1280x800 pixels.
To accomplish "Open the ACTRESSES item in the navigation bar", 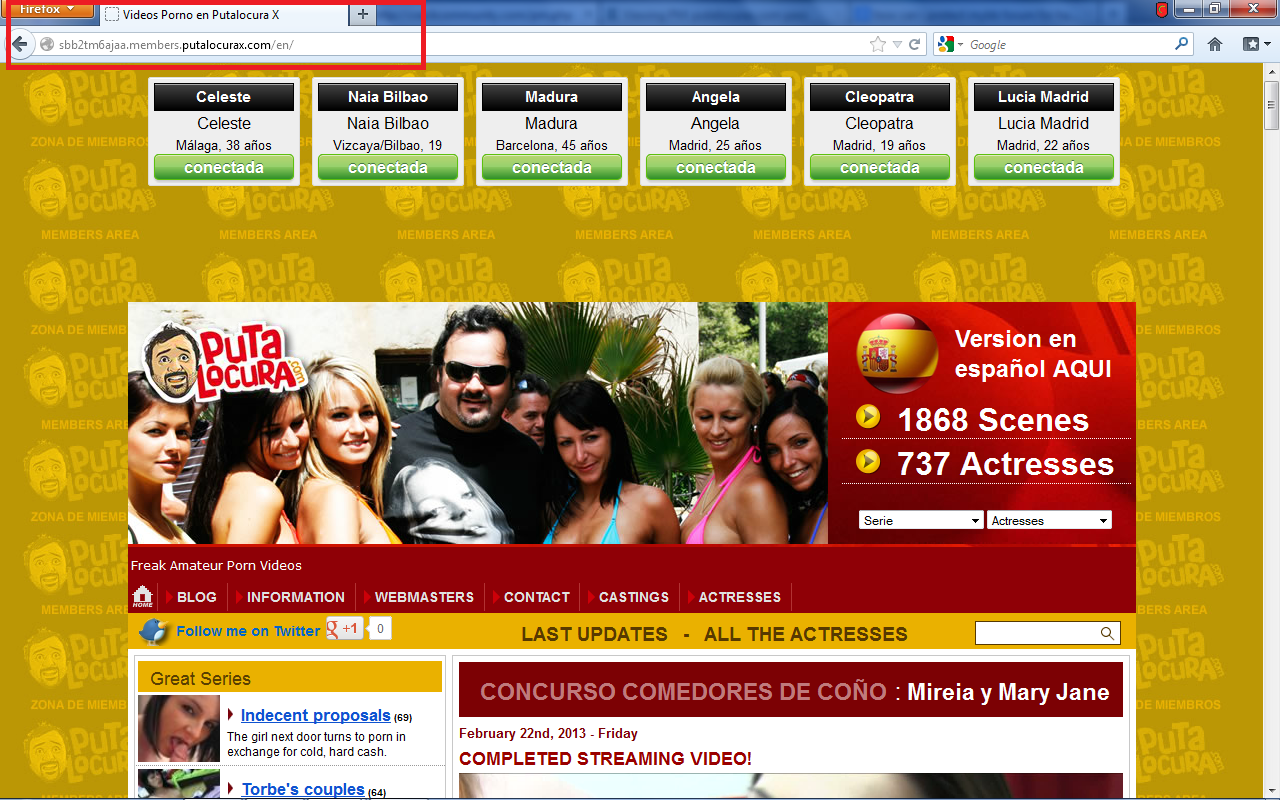I will click(x=740, y=597).
